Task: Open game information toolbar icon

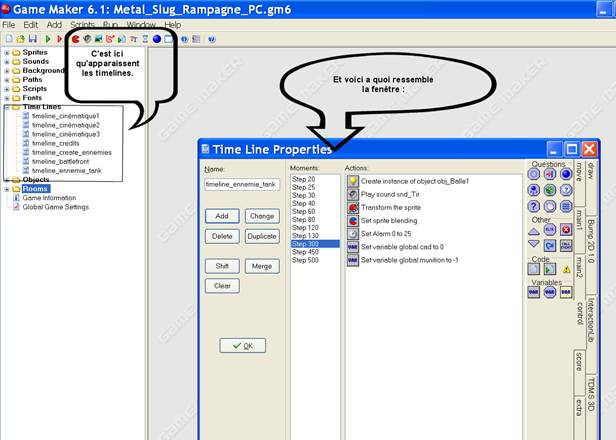Action: pyautogui.click(x=184, y=39)
